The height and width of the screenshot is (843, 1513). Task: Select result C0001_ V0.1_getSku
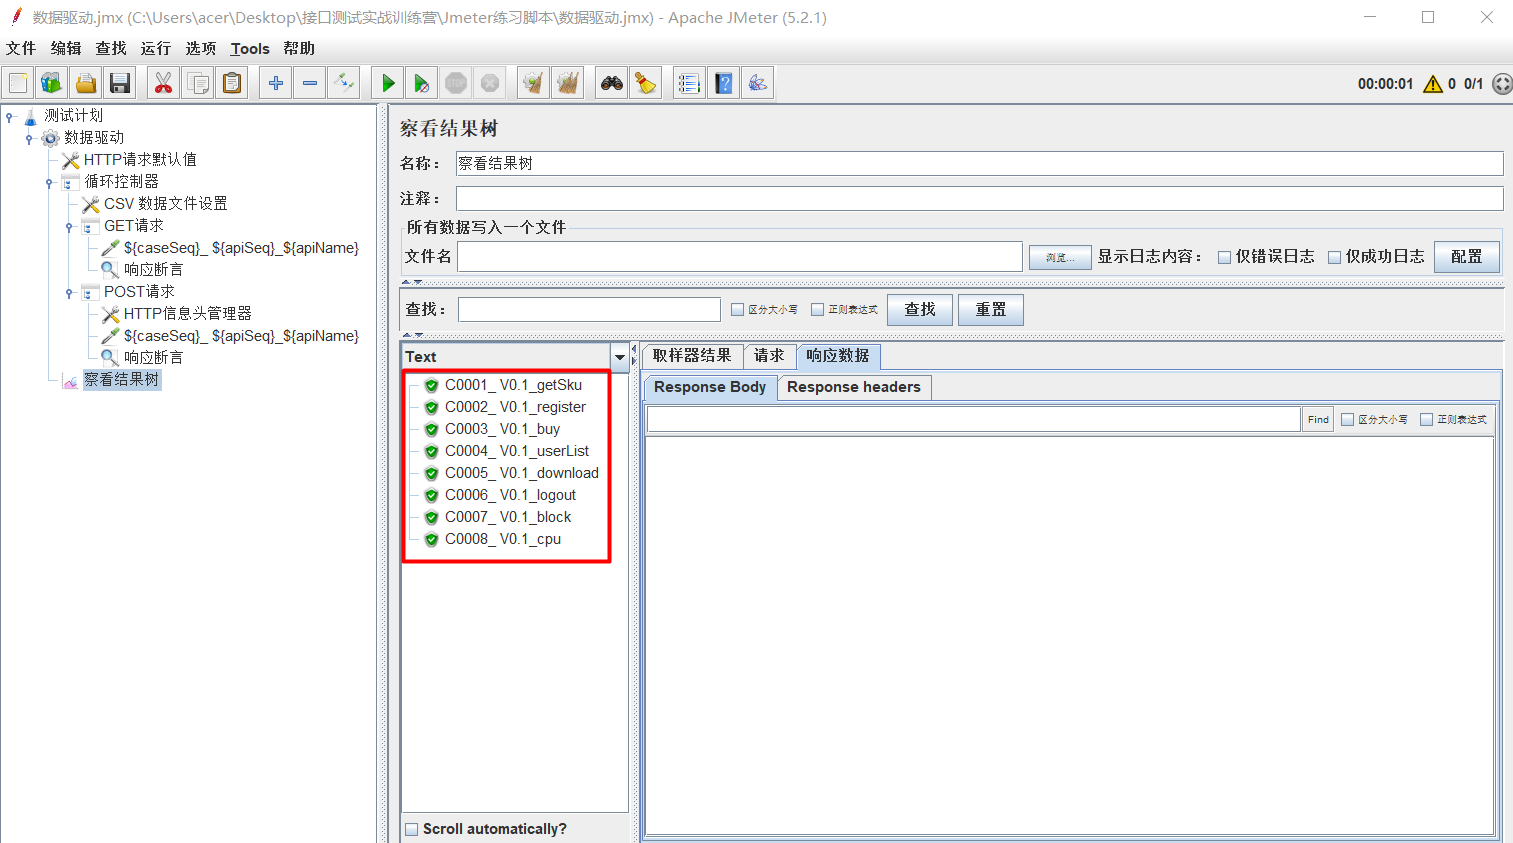click(513, 385)
